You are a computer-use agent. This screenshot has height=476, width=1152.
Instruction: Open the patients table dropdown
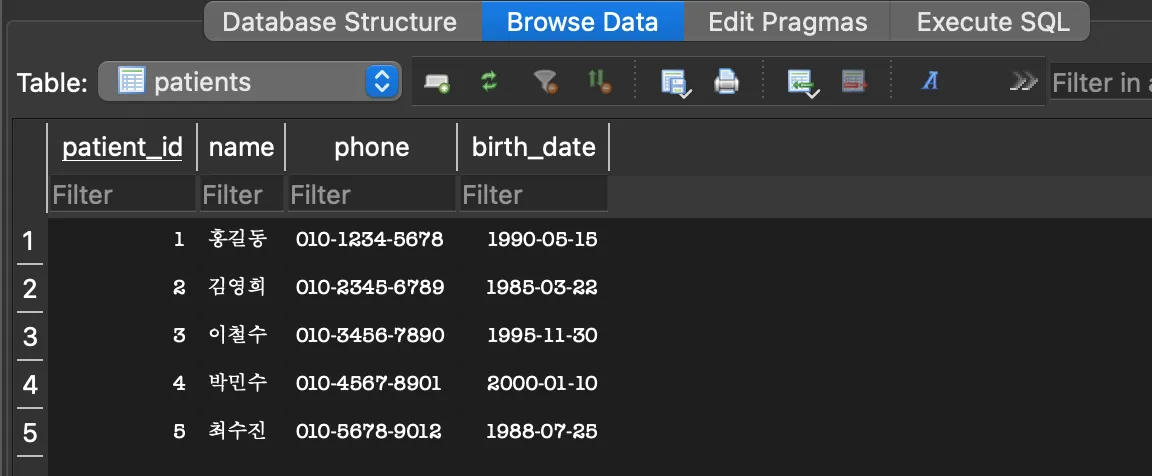(x=250, y=82)
